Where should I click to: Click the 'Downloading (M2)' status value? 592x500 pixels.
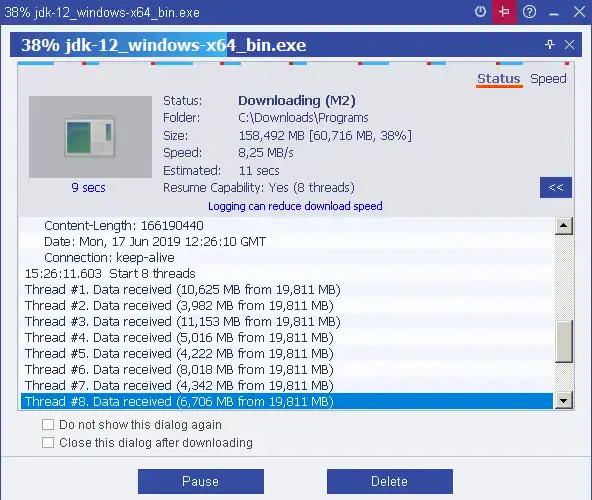(x=297, y=100)
